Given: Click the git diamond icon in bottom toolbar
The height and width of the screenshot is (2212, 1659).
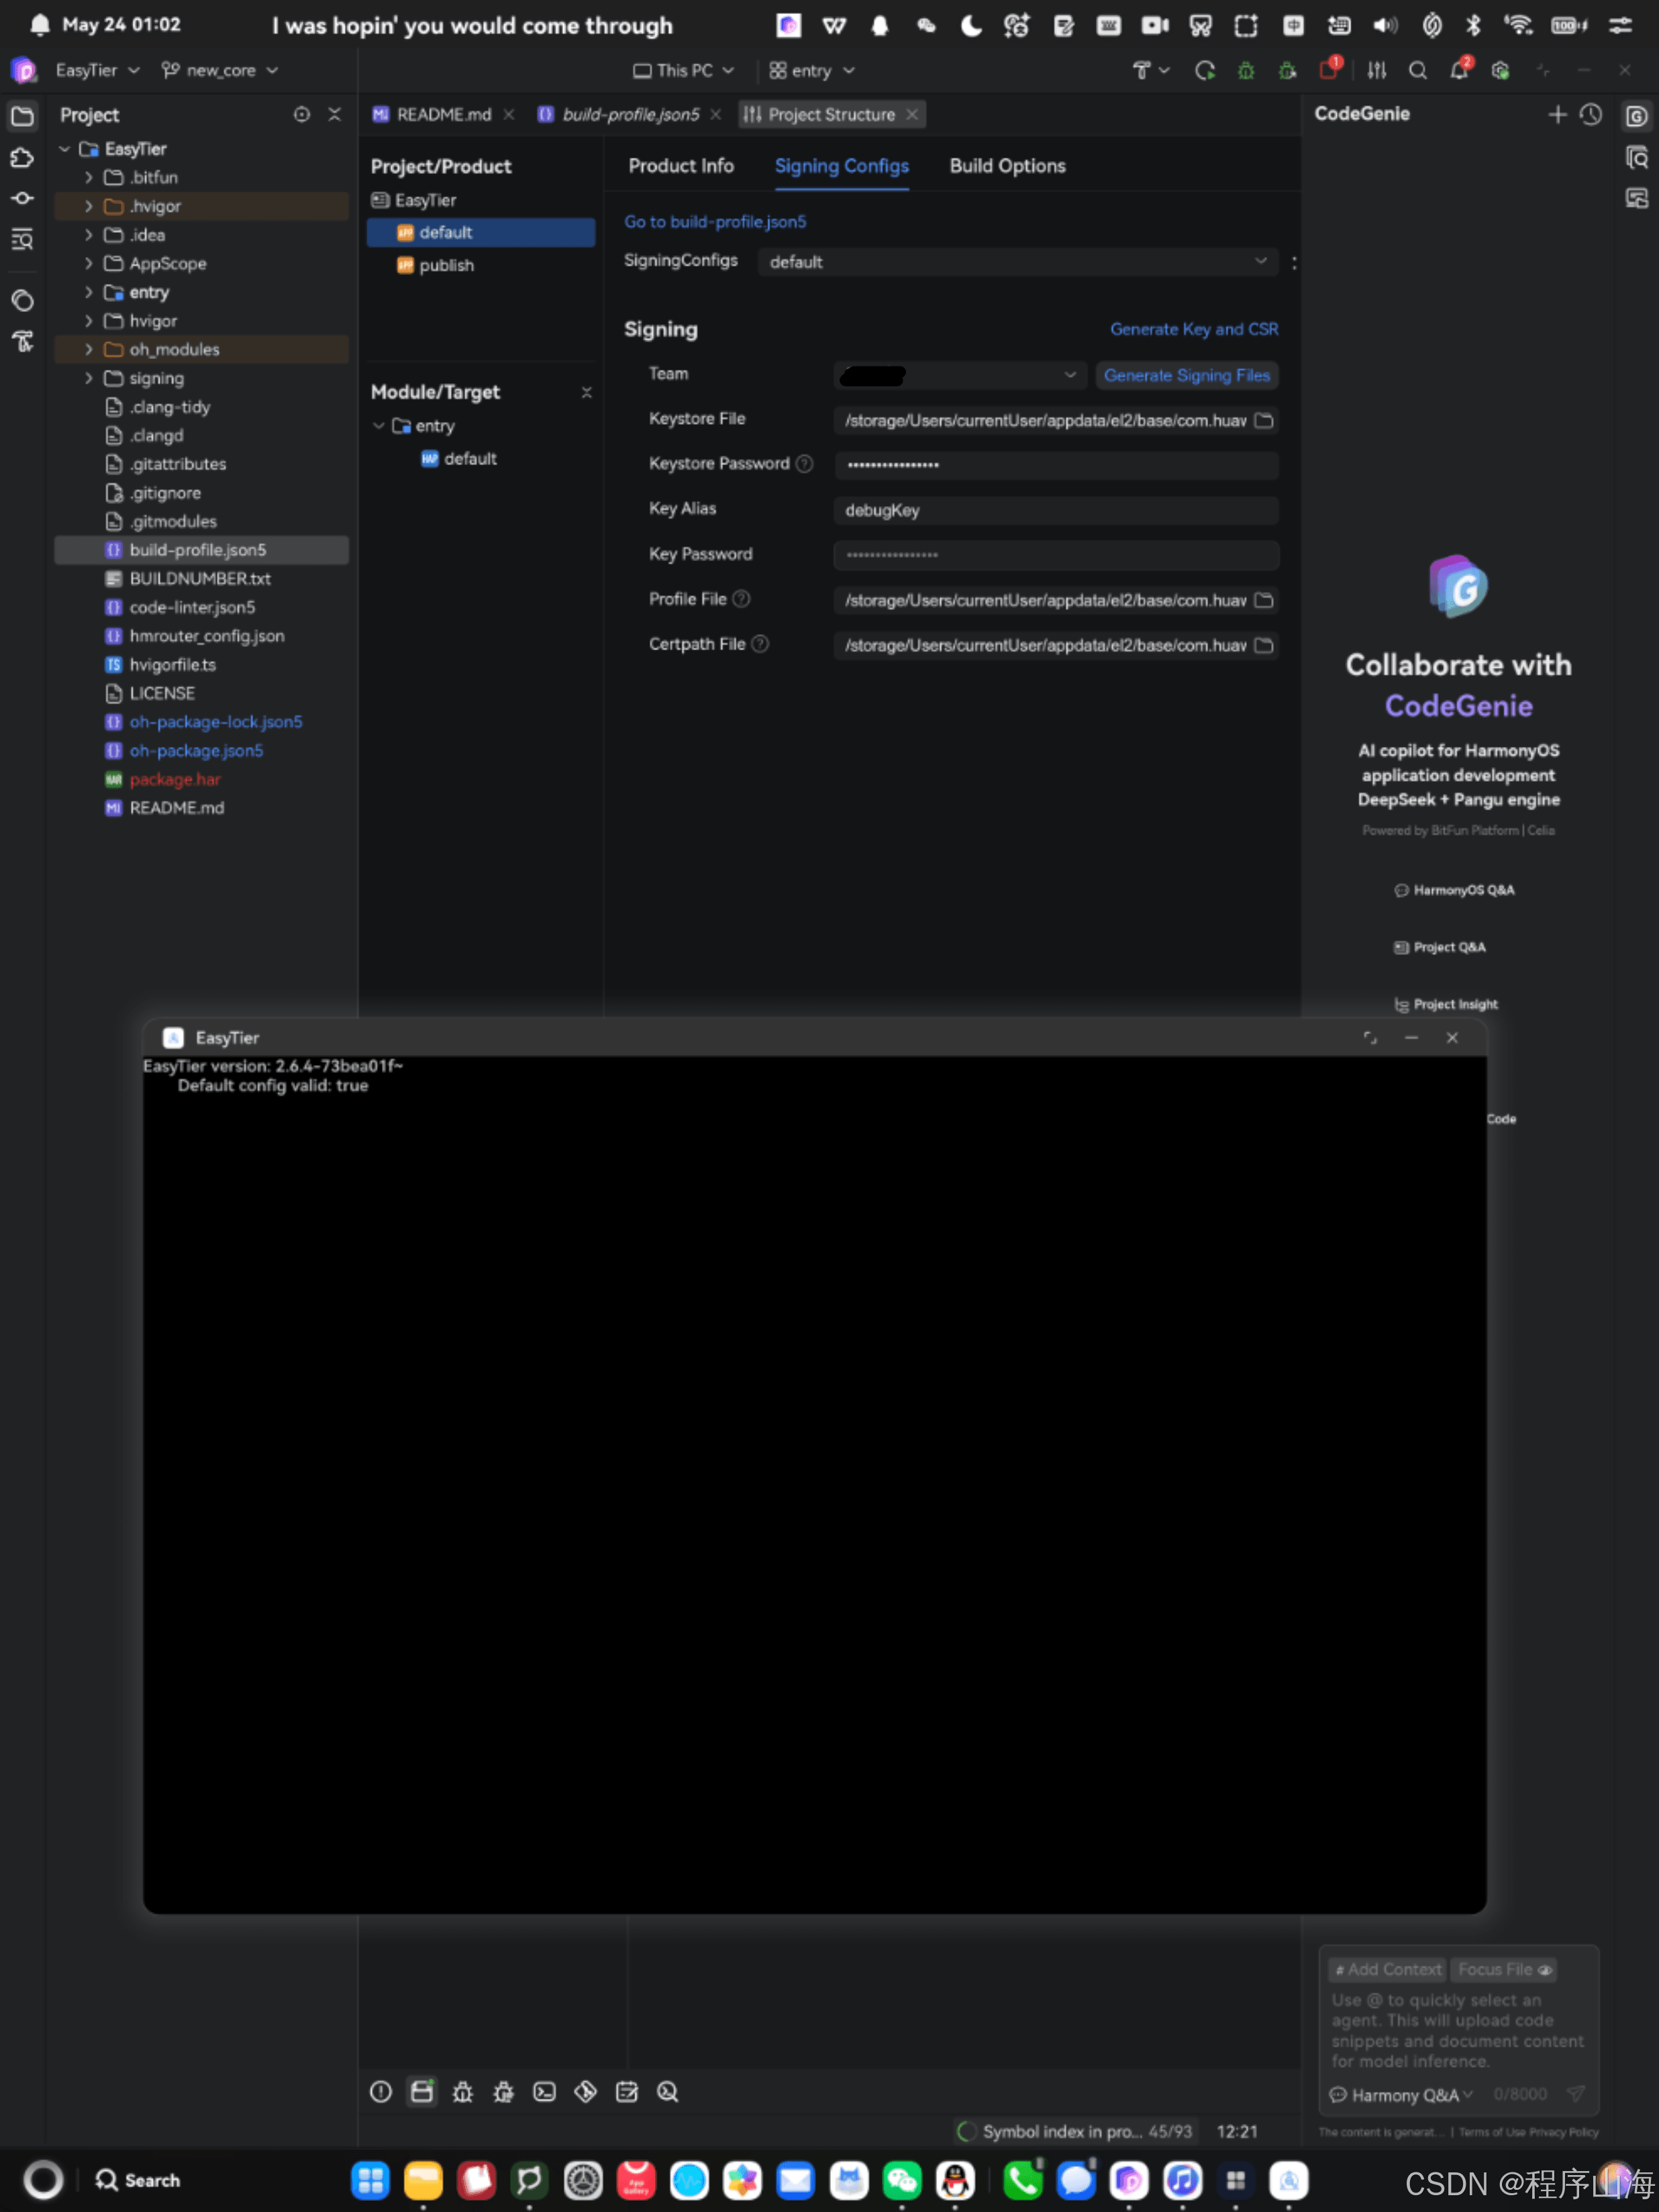Looking at the screenshot, I should click(585, 2091).
